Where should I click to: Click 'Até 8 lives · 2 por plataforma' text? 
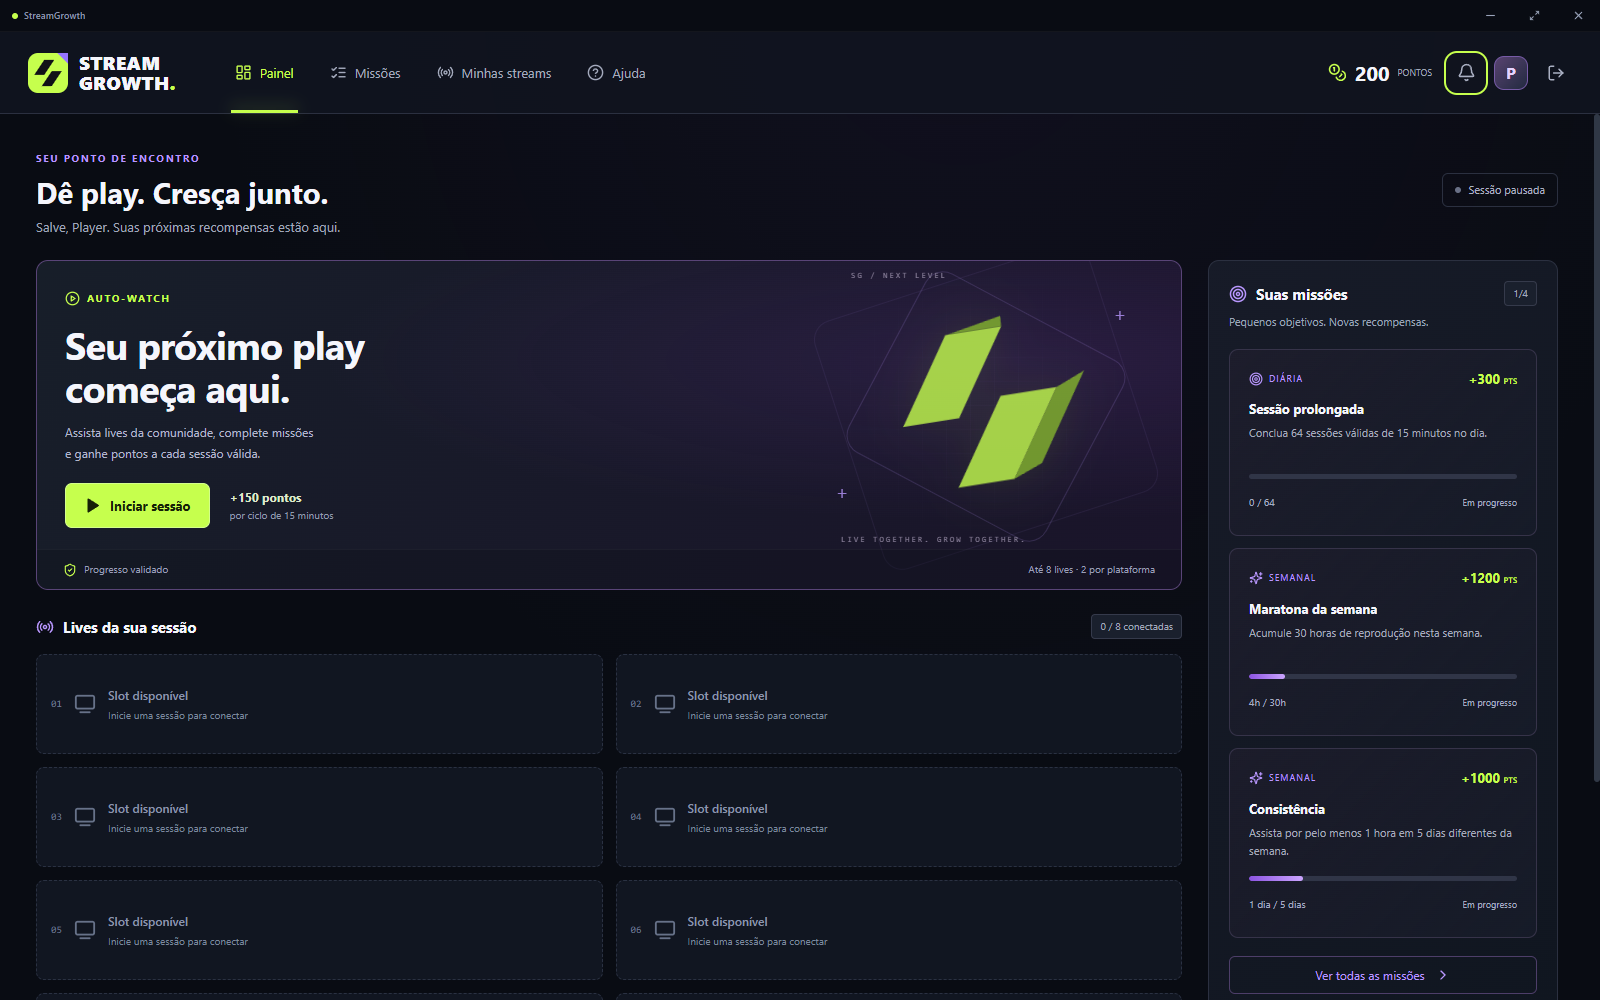point(1091,570)
